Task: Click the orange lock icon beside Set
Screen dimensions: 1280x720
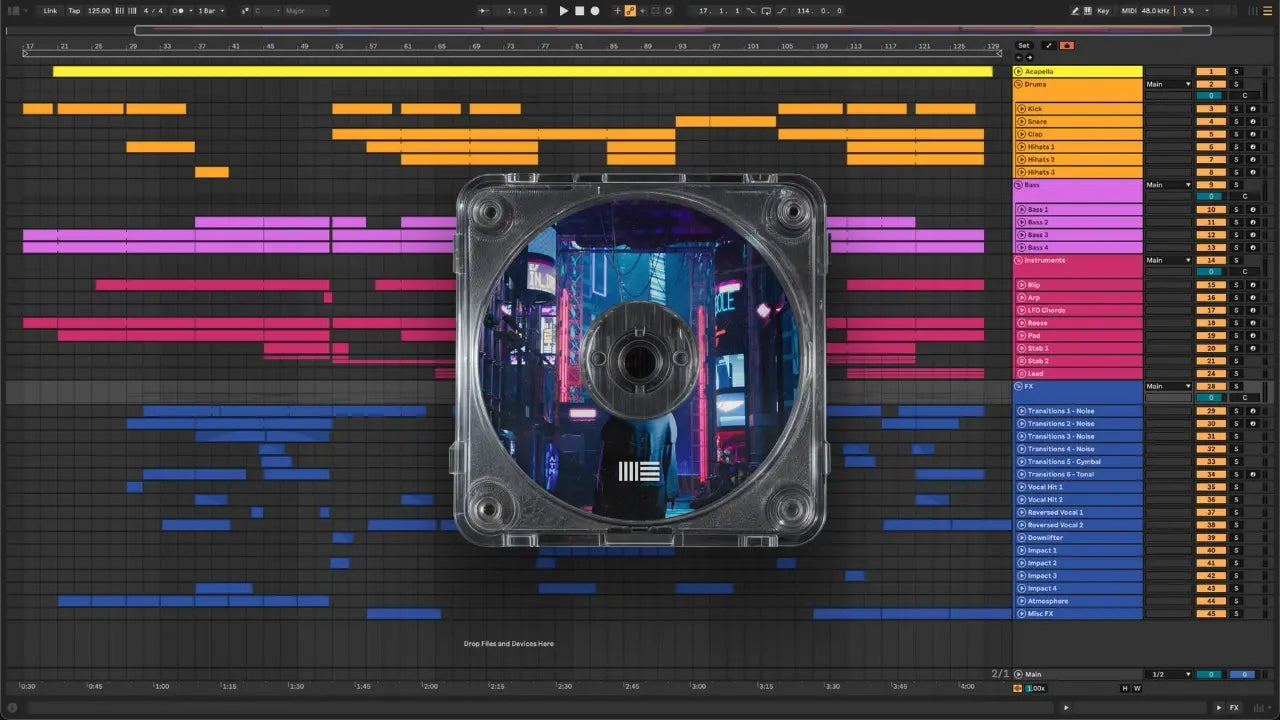Action: tap(1066, 46)
